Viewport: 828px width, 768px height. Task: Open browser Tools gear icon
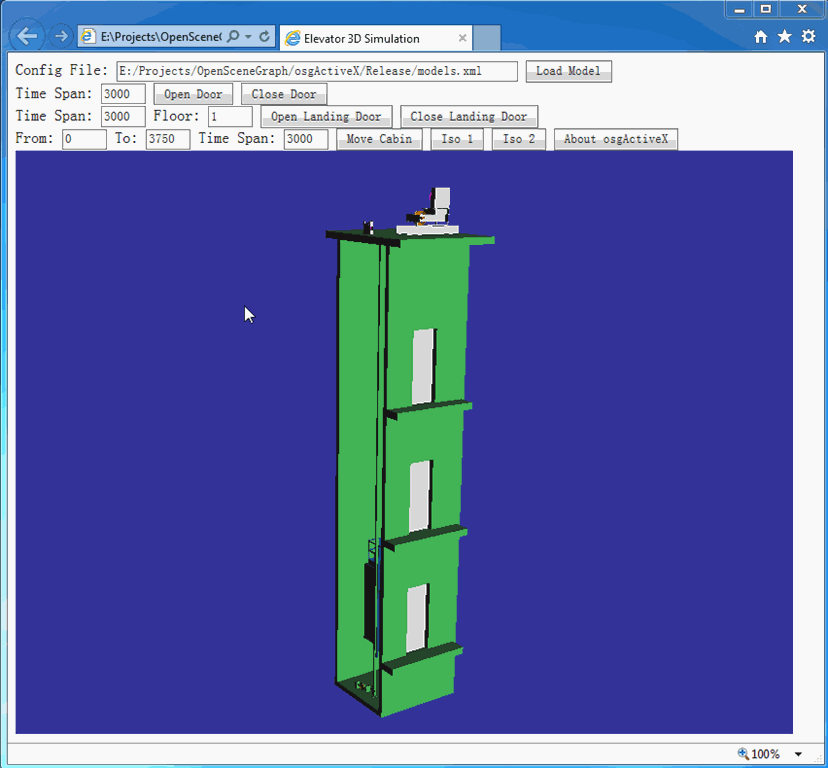pyautogui.click(x=808, y=36)
